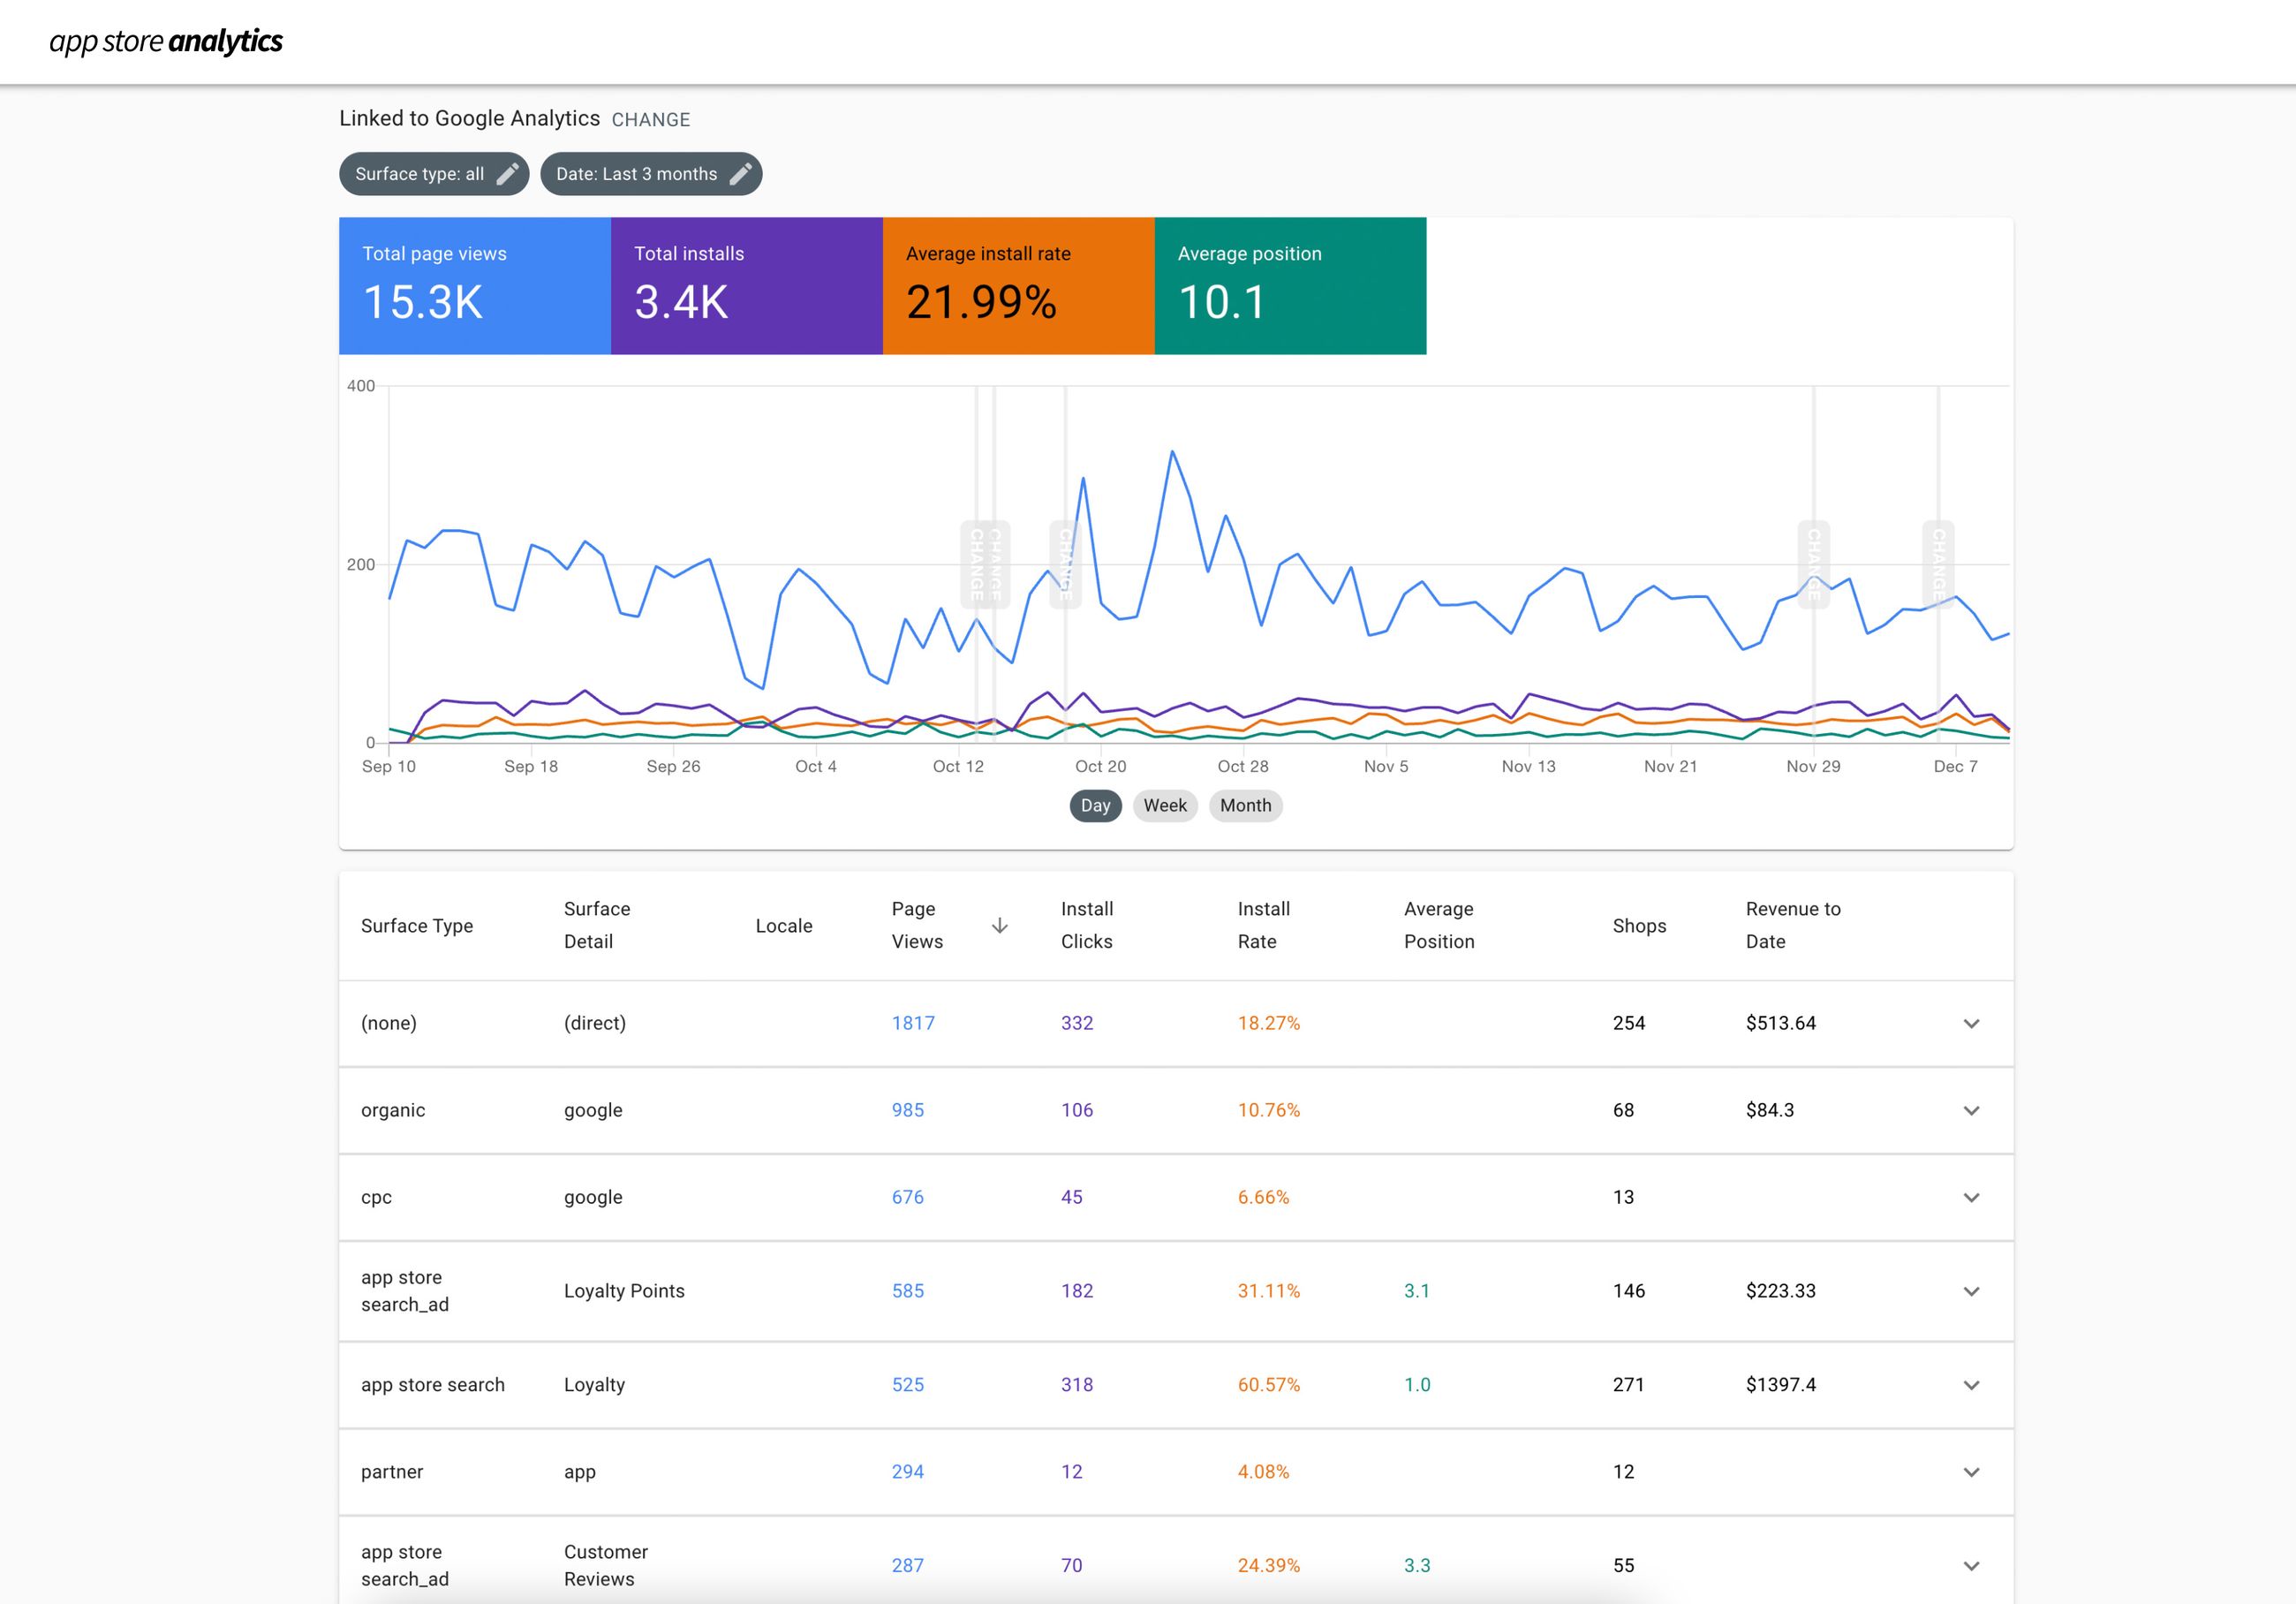Click CHANGE next to Linked to Google Analytics

[650, 118]
